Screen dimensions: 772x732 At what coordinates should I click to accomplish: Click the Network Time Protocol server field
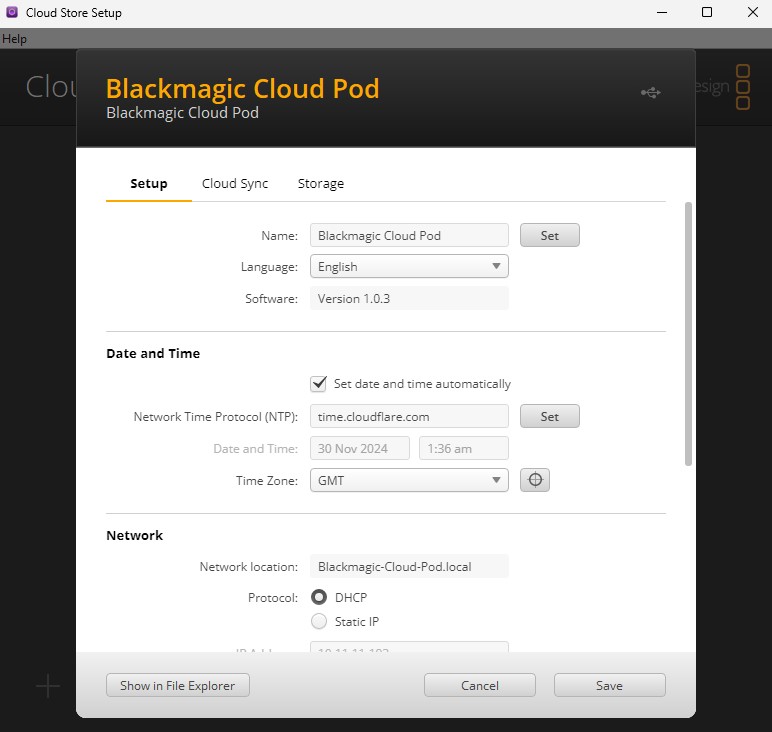click(409, 416)
